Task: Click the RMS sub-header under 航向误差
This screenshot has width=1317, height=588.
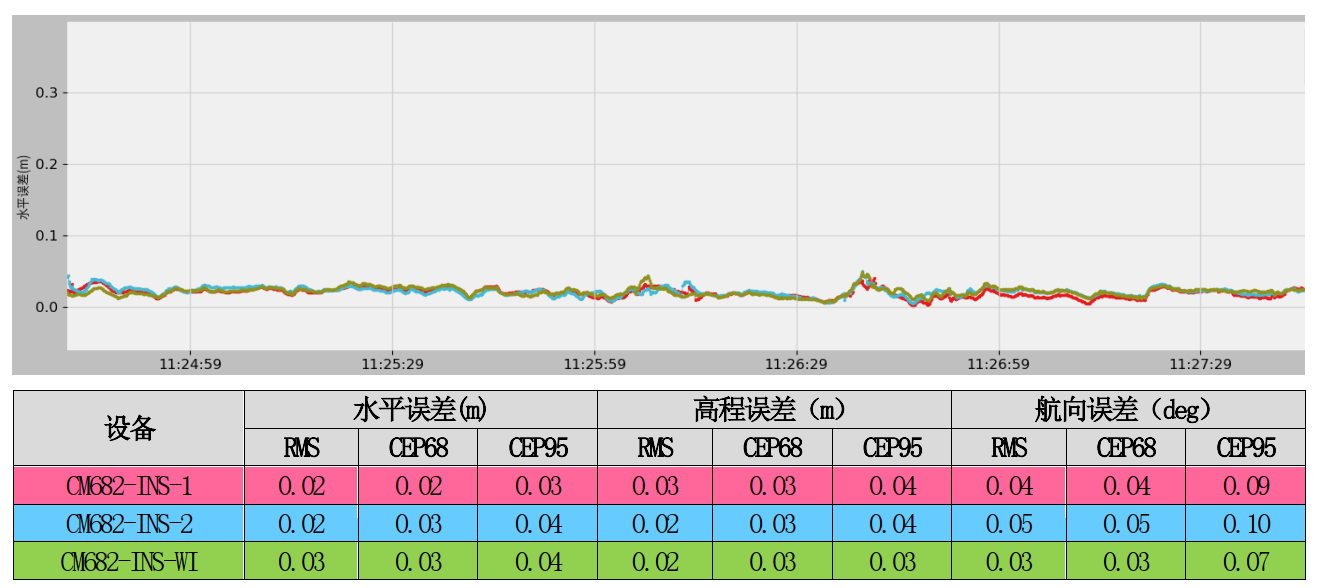Action: [1008, 448]
